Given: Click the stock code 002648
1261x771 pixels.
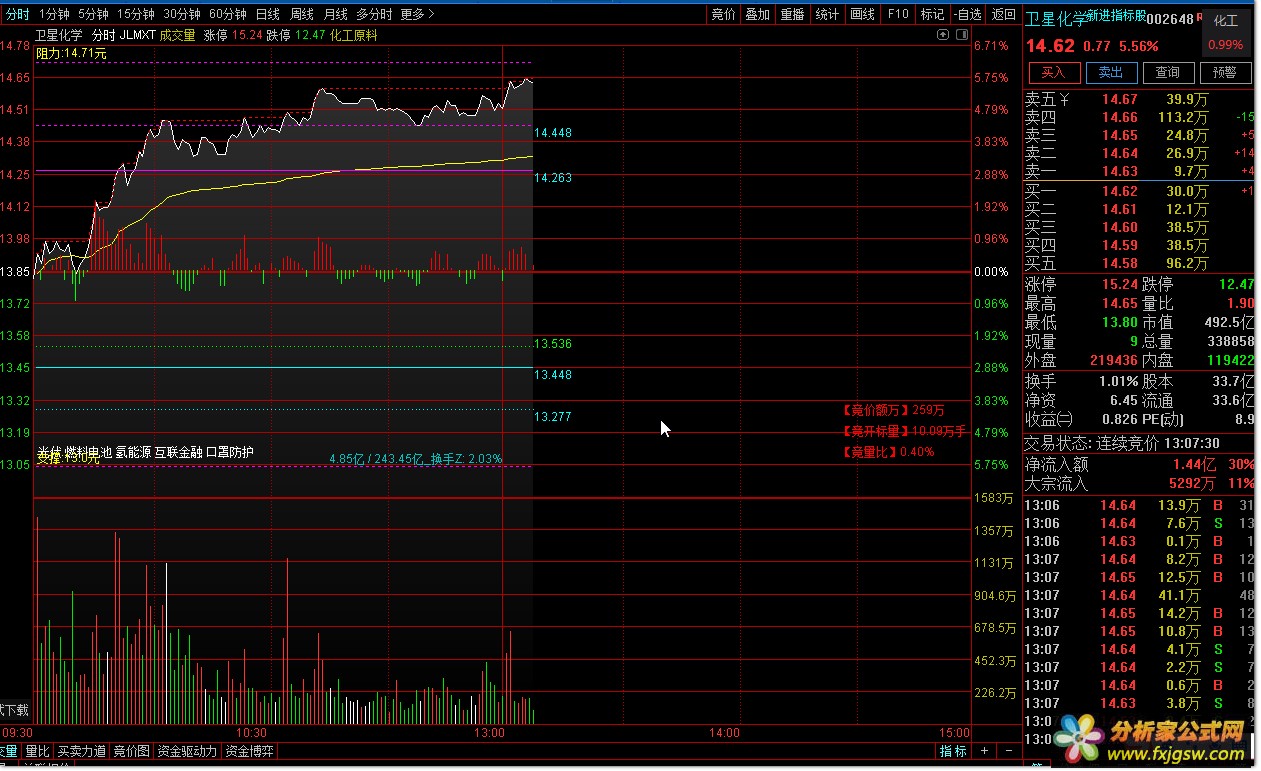Looking at the screenshot, I should 1170,19.
